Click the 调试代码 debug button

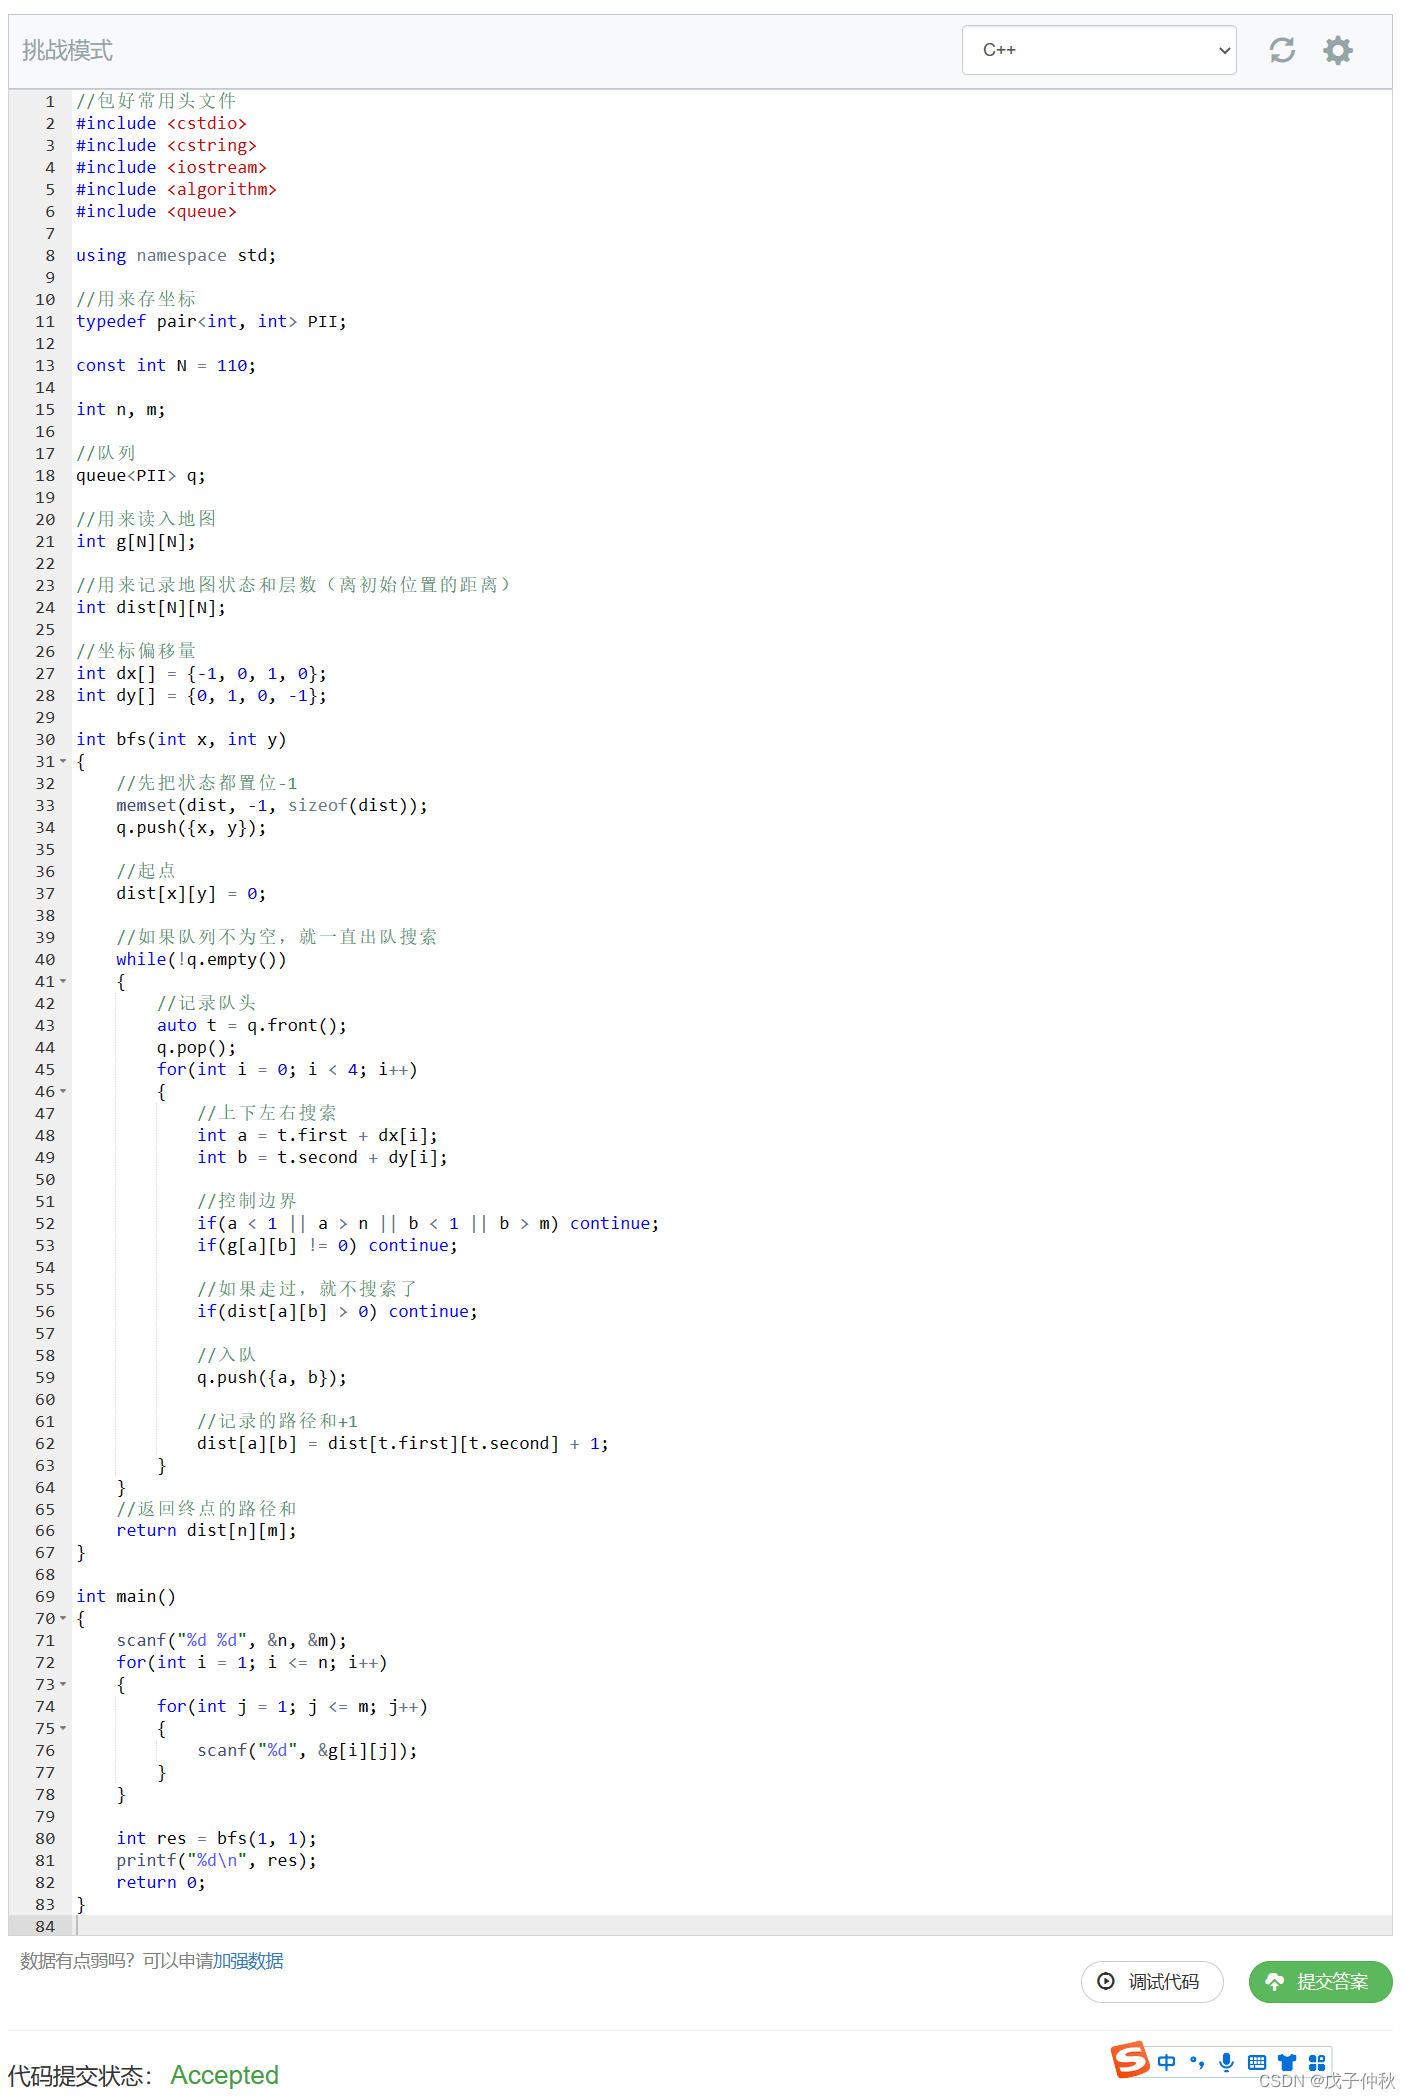click(1152, 1982)
